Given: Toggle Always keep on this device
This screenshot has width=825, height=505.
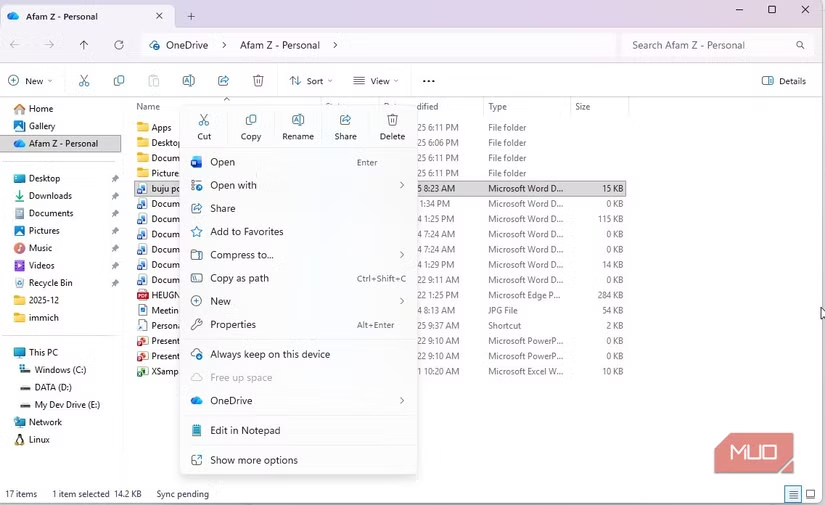Looking at the screenshot, I should 269,354.
